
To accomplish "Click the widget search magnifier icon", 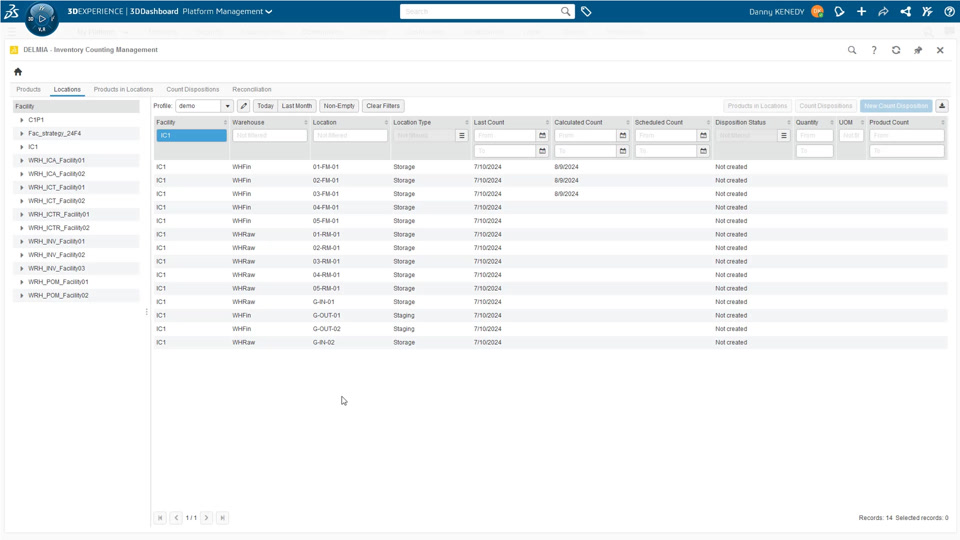I will (x=852, y=50).
